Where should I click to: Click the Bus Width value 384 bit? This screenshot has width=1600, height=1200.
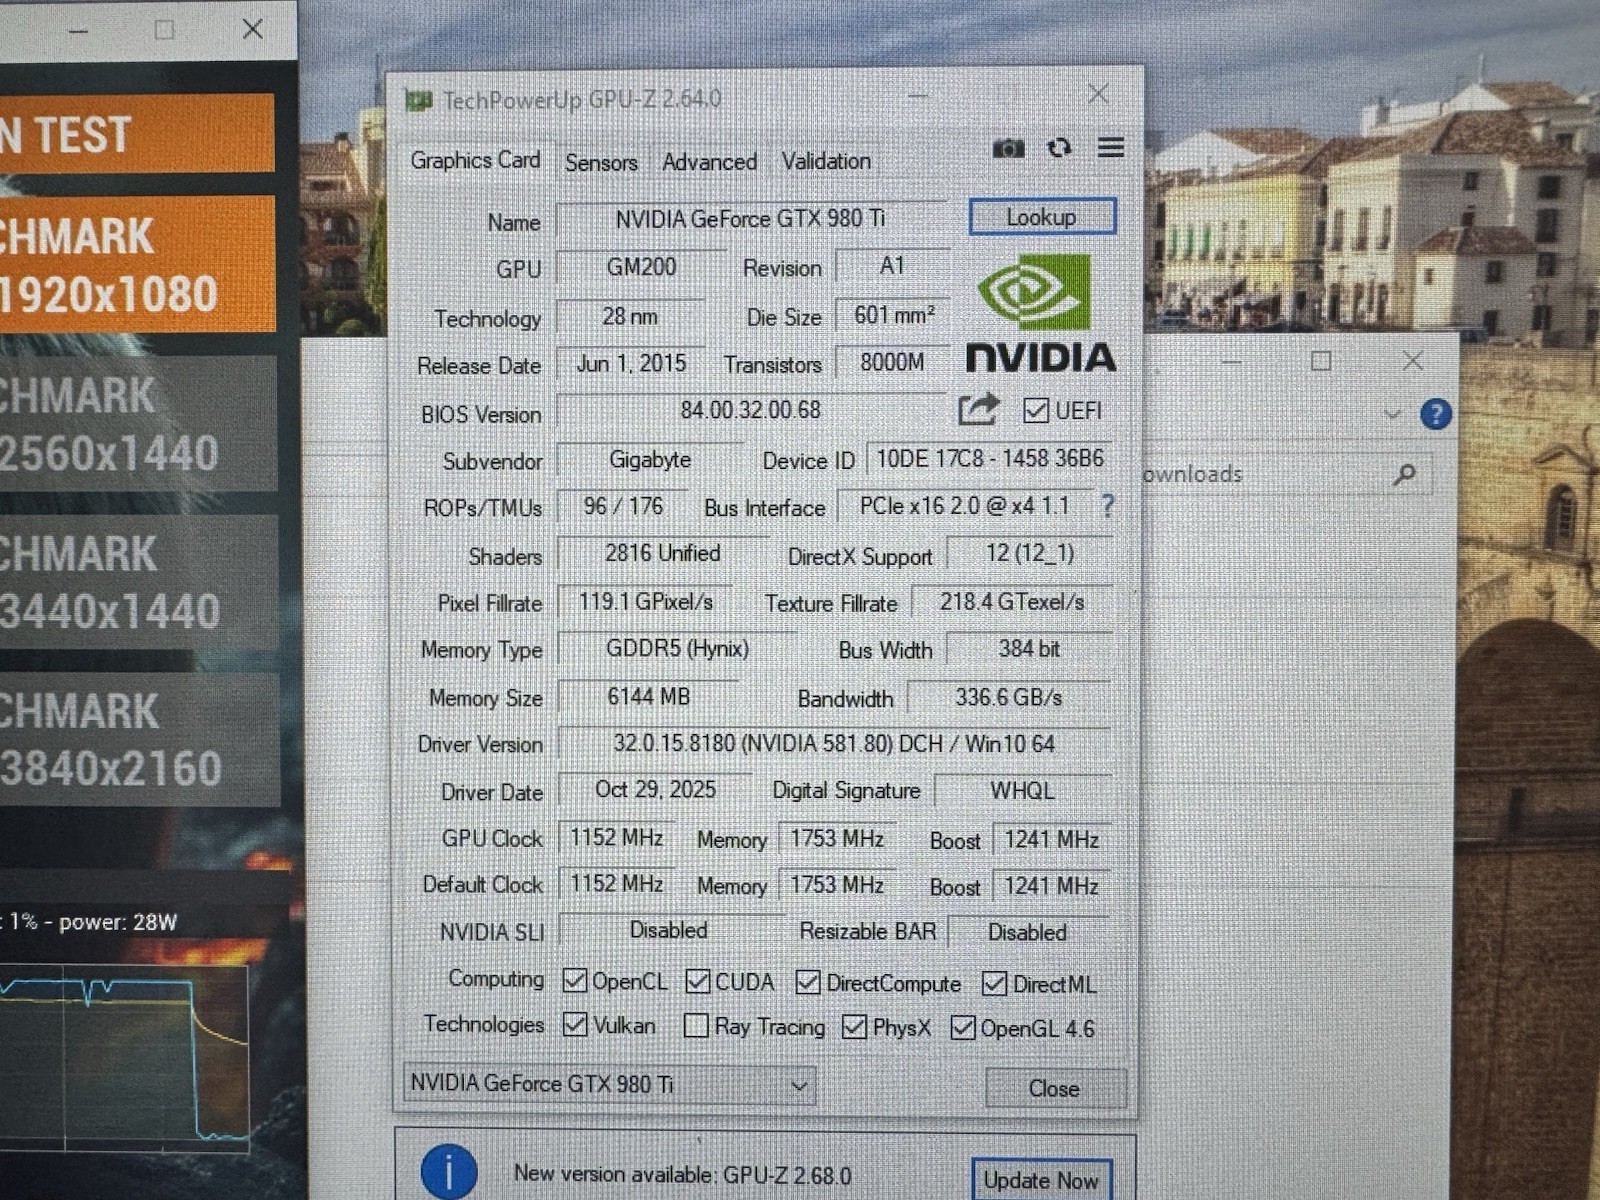[1029, 648]
